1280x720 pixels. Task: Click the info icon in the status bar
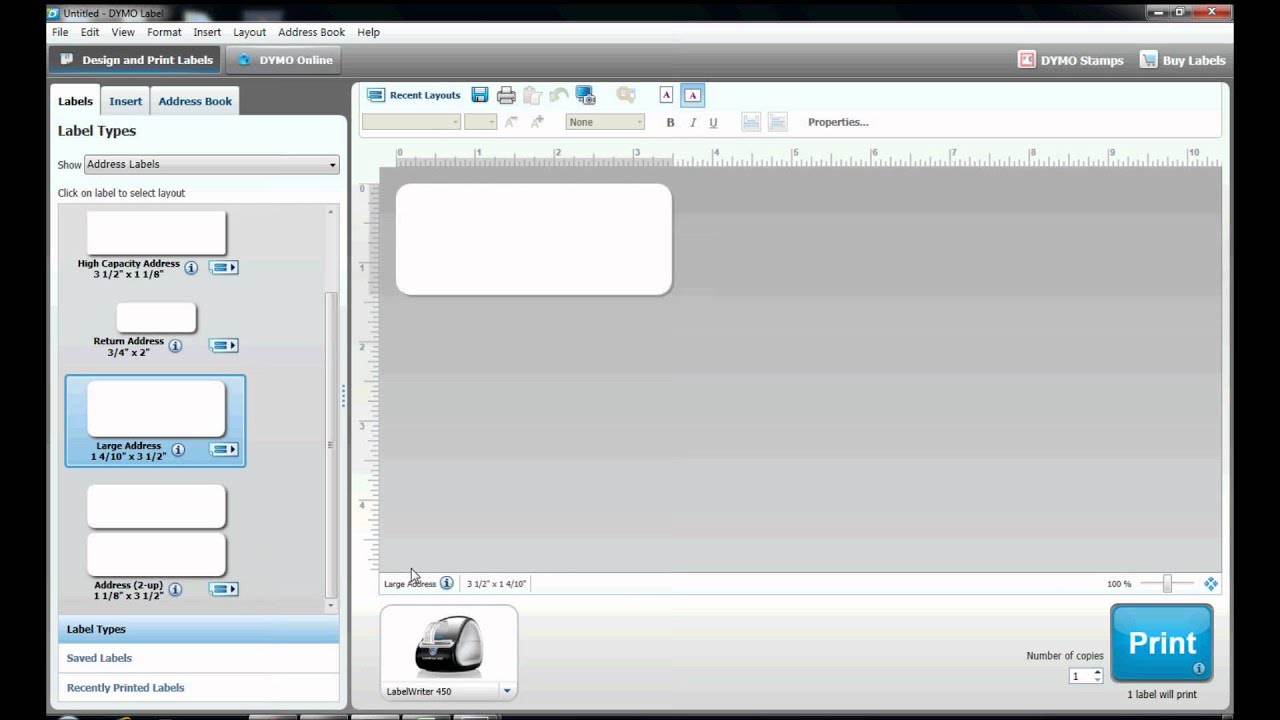446,583
